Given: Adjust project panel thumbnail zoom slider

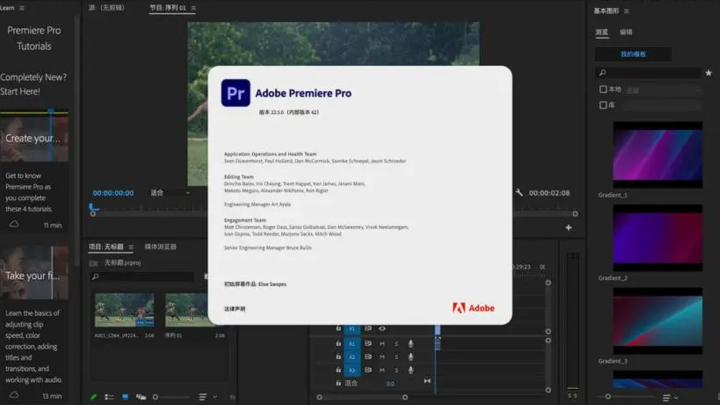Looking at the screenshot, I should click(x=155, y=397).
